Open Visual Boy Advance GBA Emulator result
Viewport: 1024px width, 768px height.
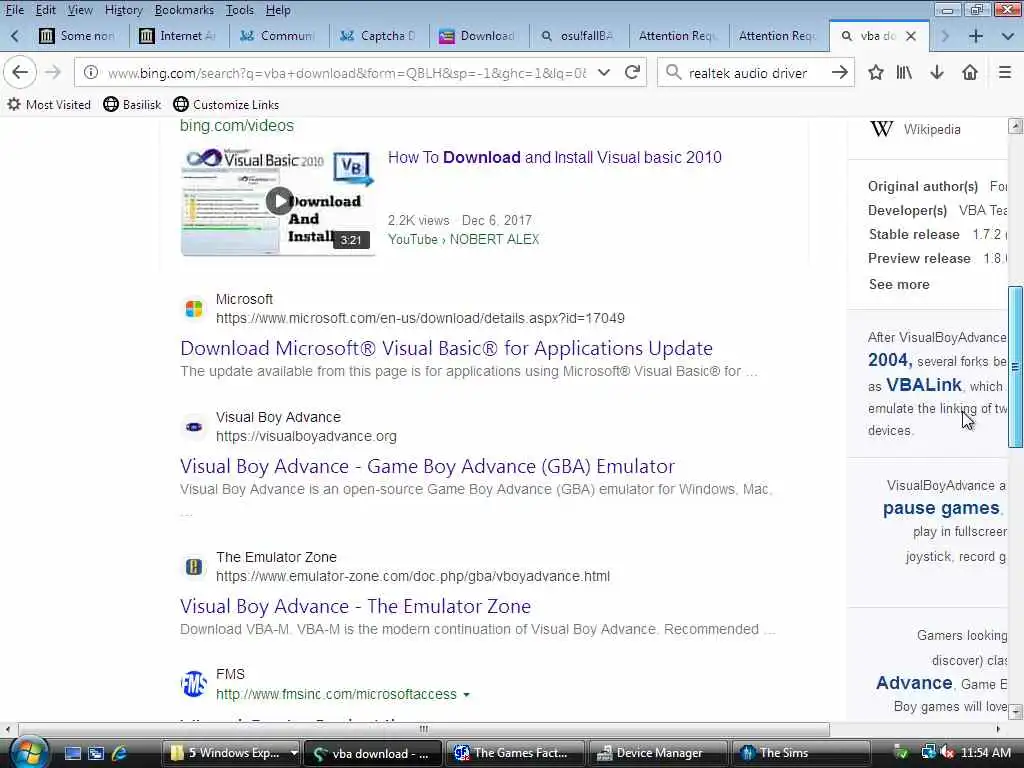(427, 466)
